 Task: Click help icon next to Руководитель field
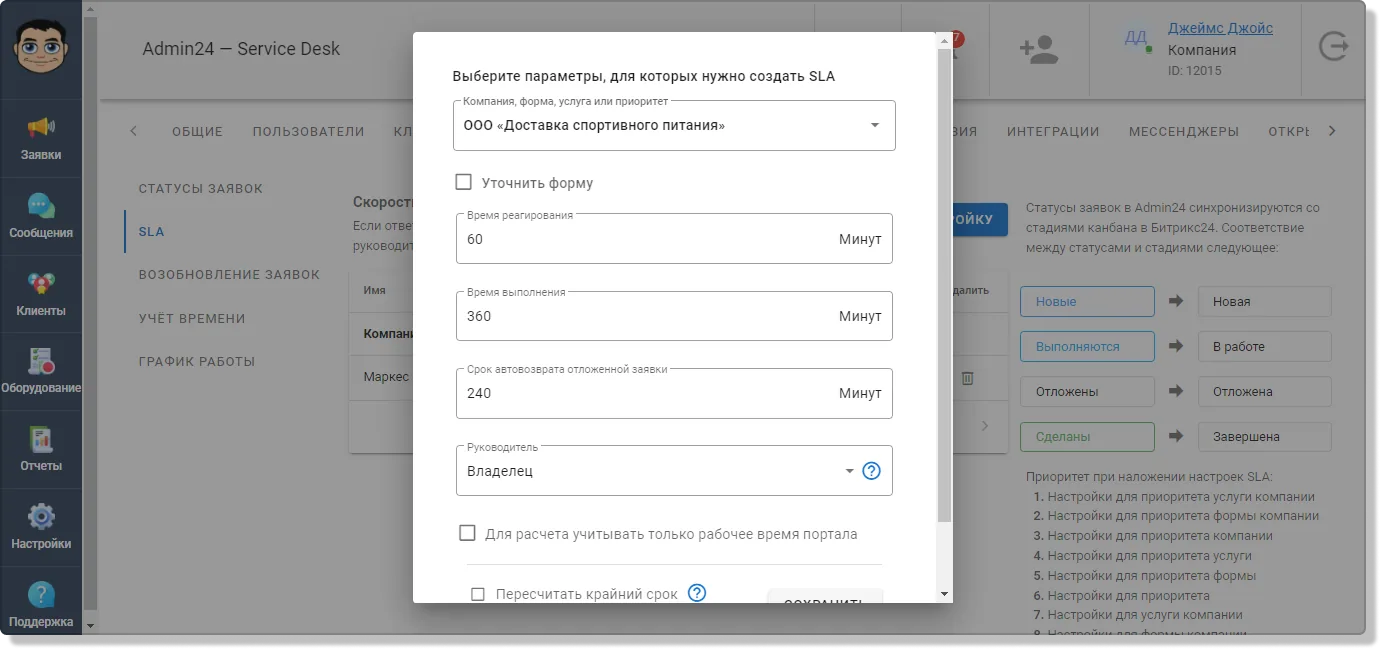coord(871,471)
